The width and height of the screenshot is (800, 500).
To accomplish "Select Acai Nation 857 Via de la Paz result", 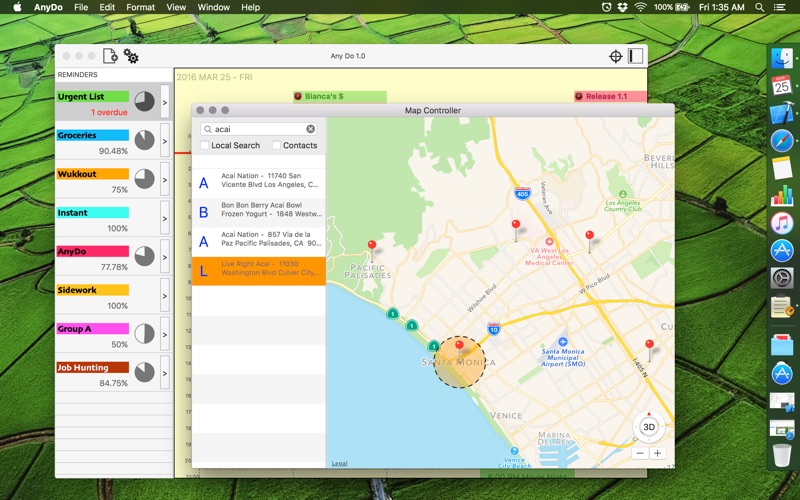I will [259, 242].
